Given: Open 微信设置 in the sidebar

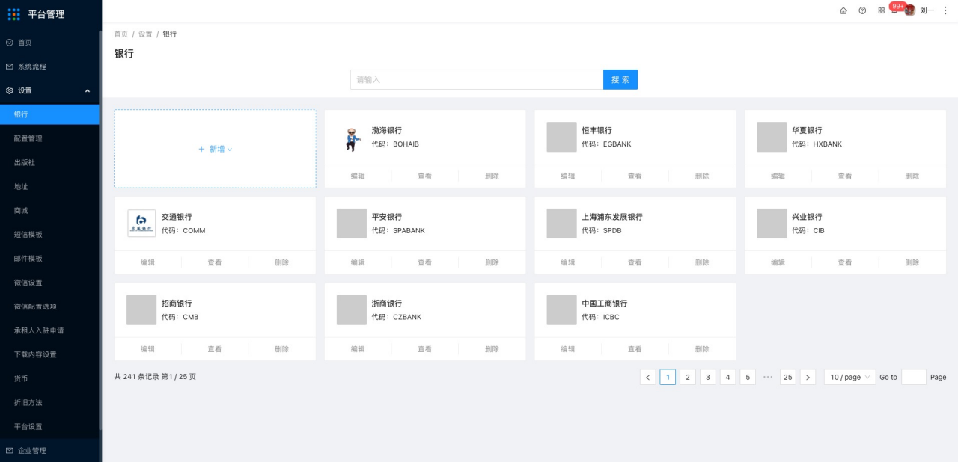Looking at the screenshot, I should coord(49,283).
